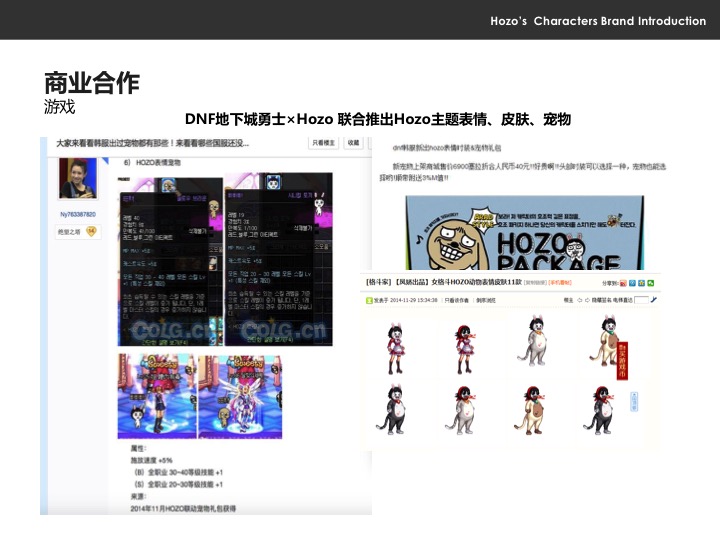
Task: Click the thread title starting 大家来看看韩服
Action: click(152, 143)
